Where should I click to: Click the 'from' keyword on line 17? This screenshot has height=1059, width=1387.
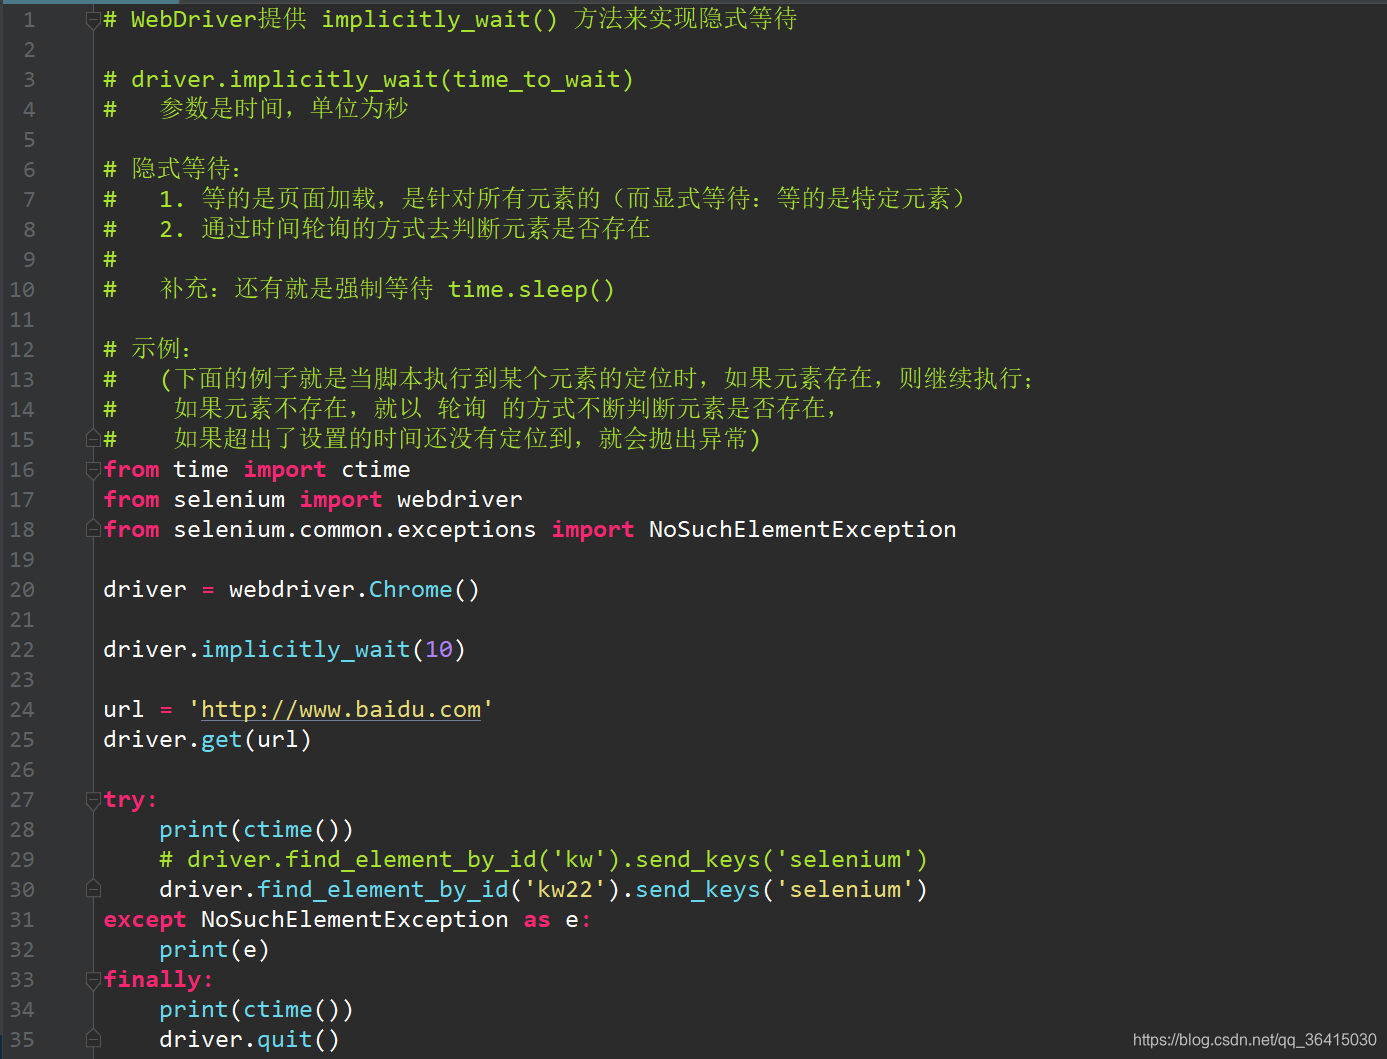(x=131, y=500)
